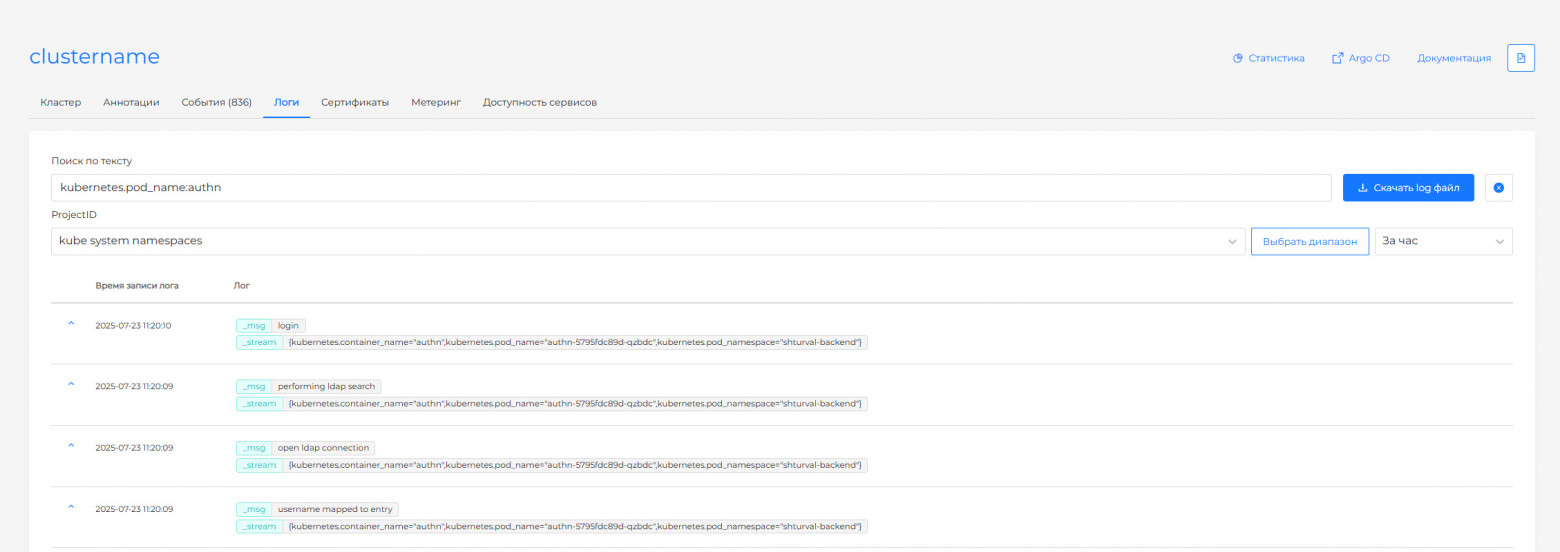This screenshot has height=552, width=1560.
Task: Click the Выбрать диапазон button
Action: pyautogui.click(x=1309, y=241)
